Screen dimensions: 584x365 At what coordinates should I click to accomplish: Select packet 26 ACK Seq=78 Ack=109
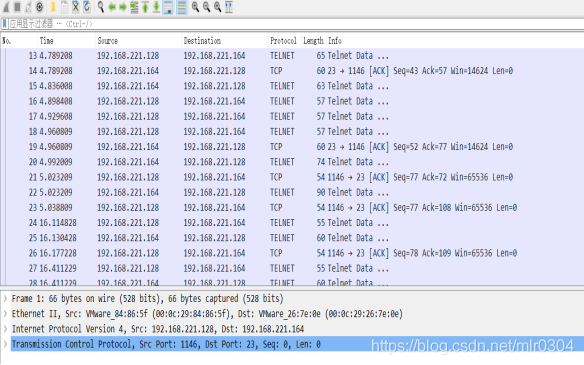tap(292, 253)
